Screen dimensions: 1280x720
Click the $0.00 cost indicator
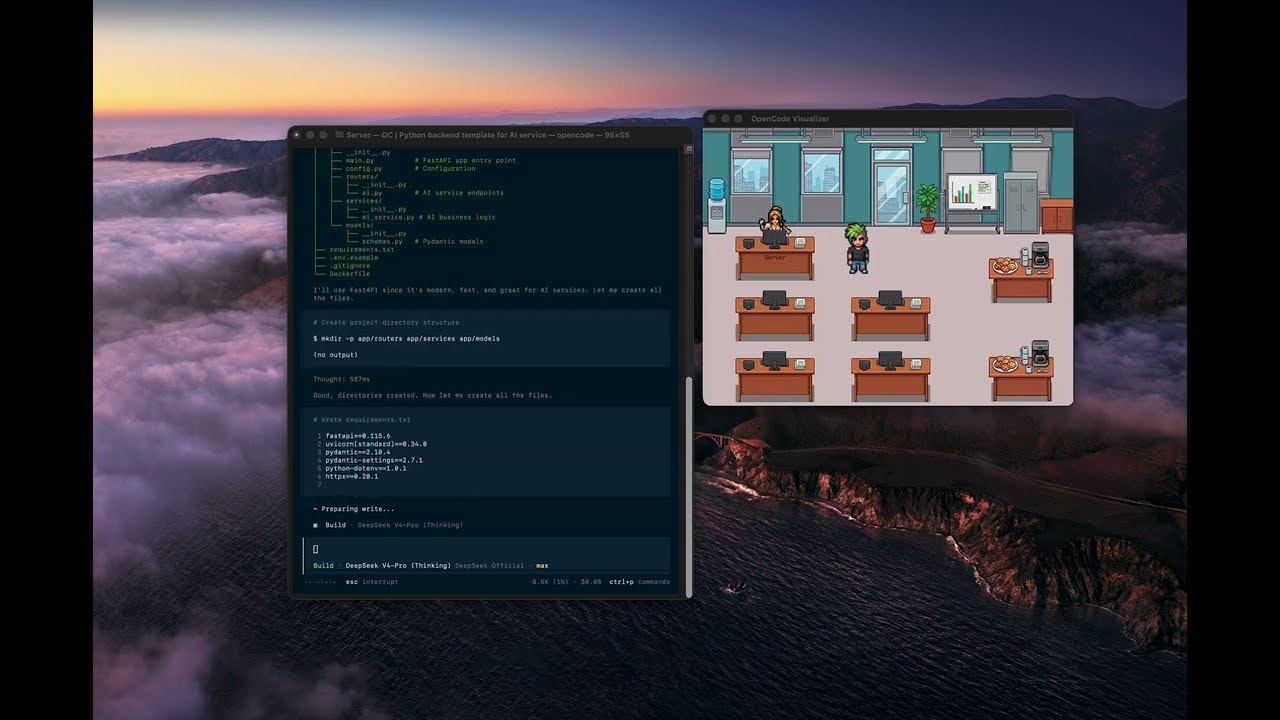pos(593,582)
